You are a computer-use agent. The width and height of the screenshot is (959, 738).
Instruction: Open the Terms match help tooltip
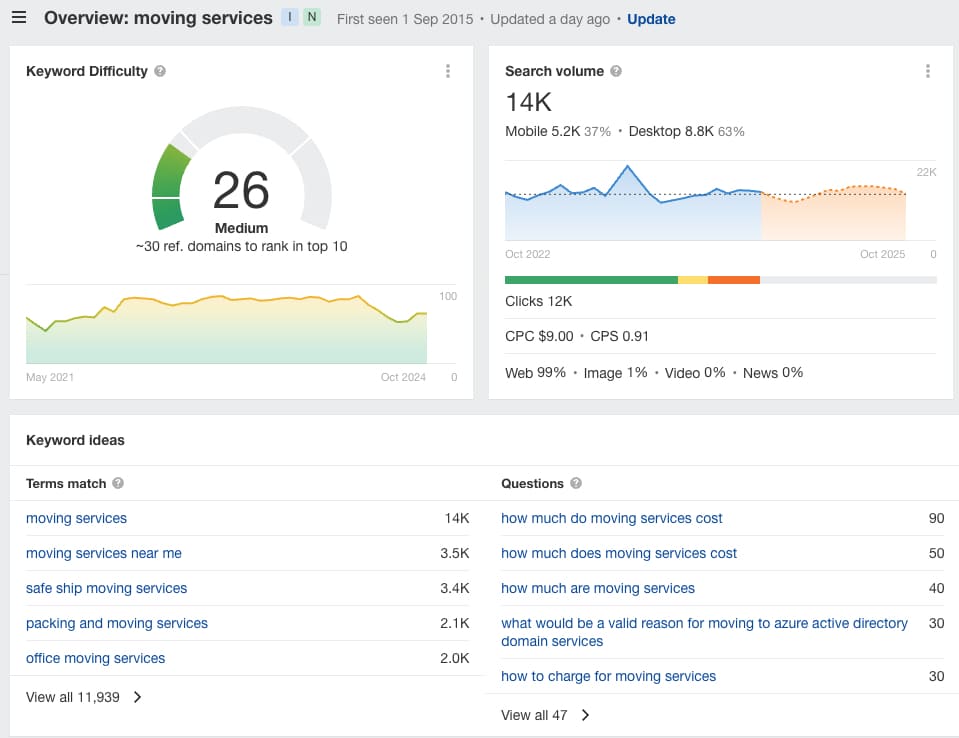point(118,483)
